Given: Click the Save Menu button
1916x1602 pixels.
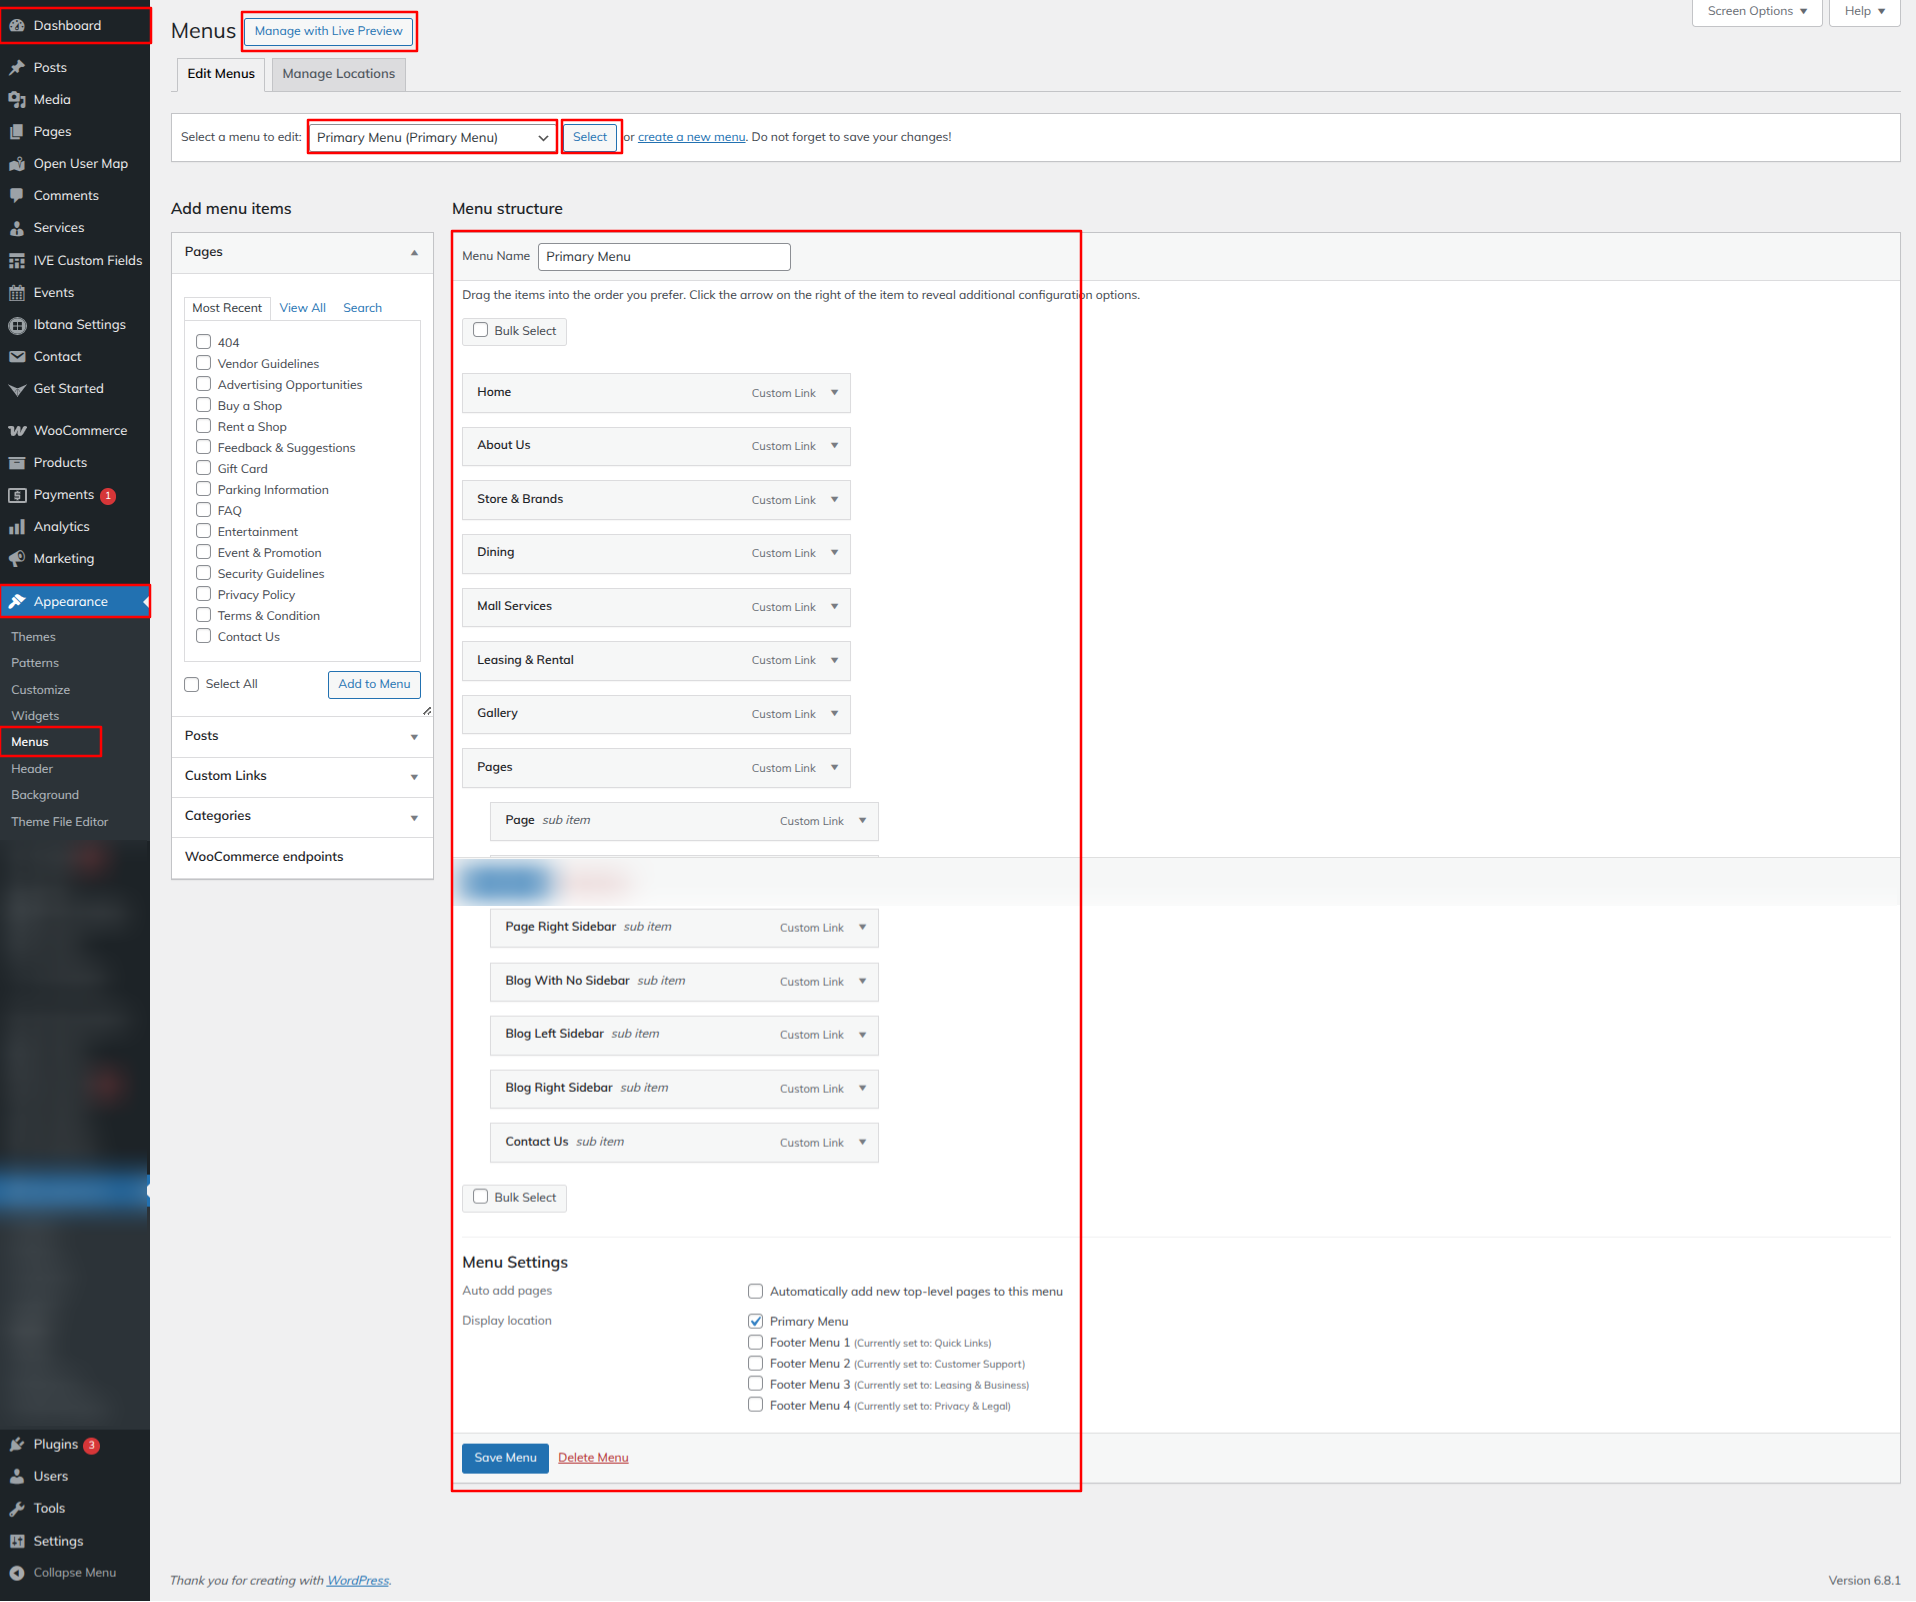Looking at the screenshot, I should tap(505, 1458).
